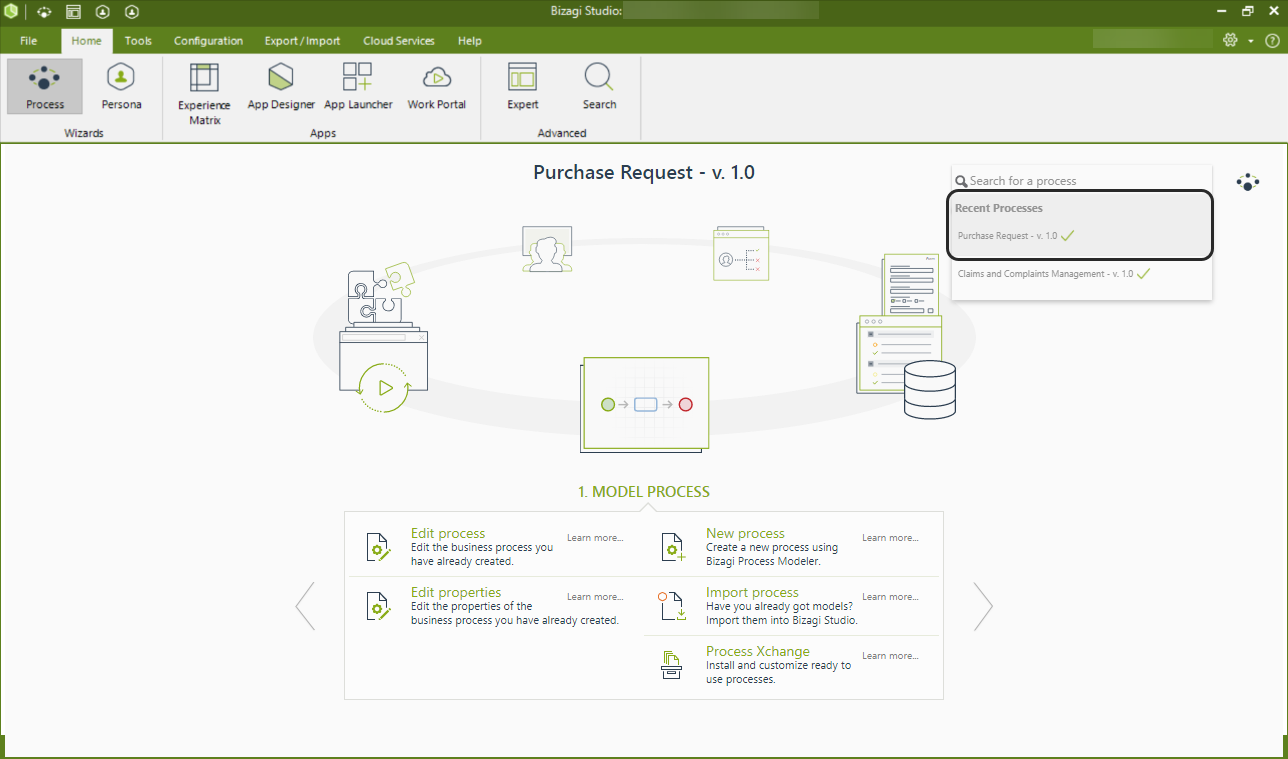Click the Edit process link
The height and width of the screenshot is (759, 1288).
(x=448, y=533)
